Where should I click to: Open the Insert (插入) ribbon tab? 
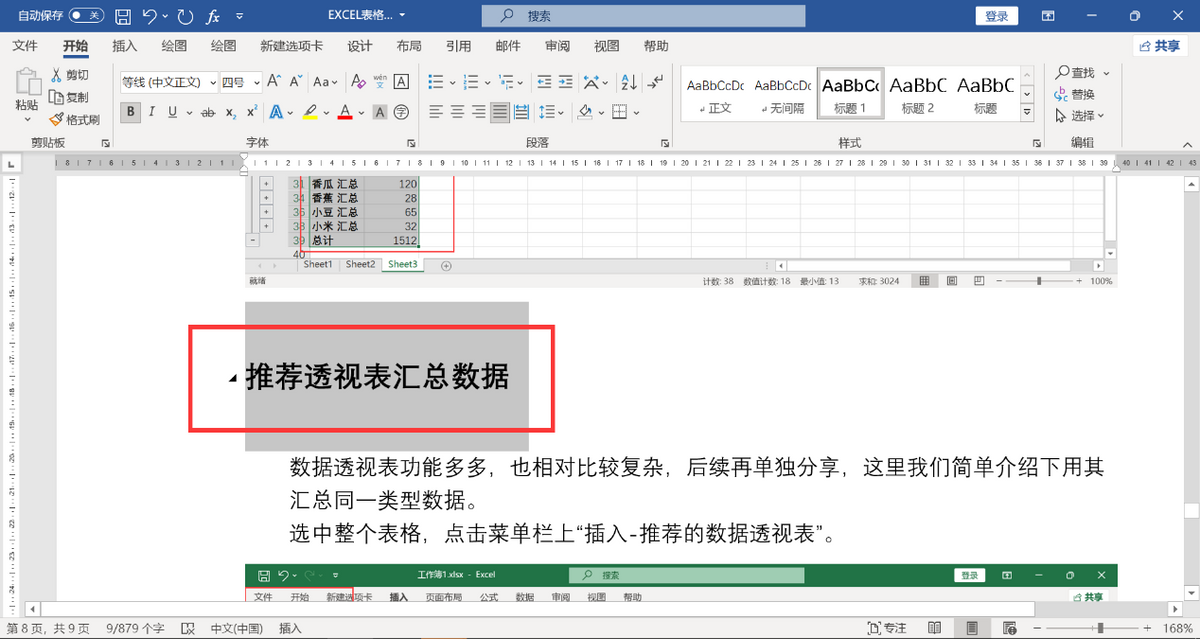coord(125,46)
